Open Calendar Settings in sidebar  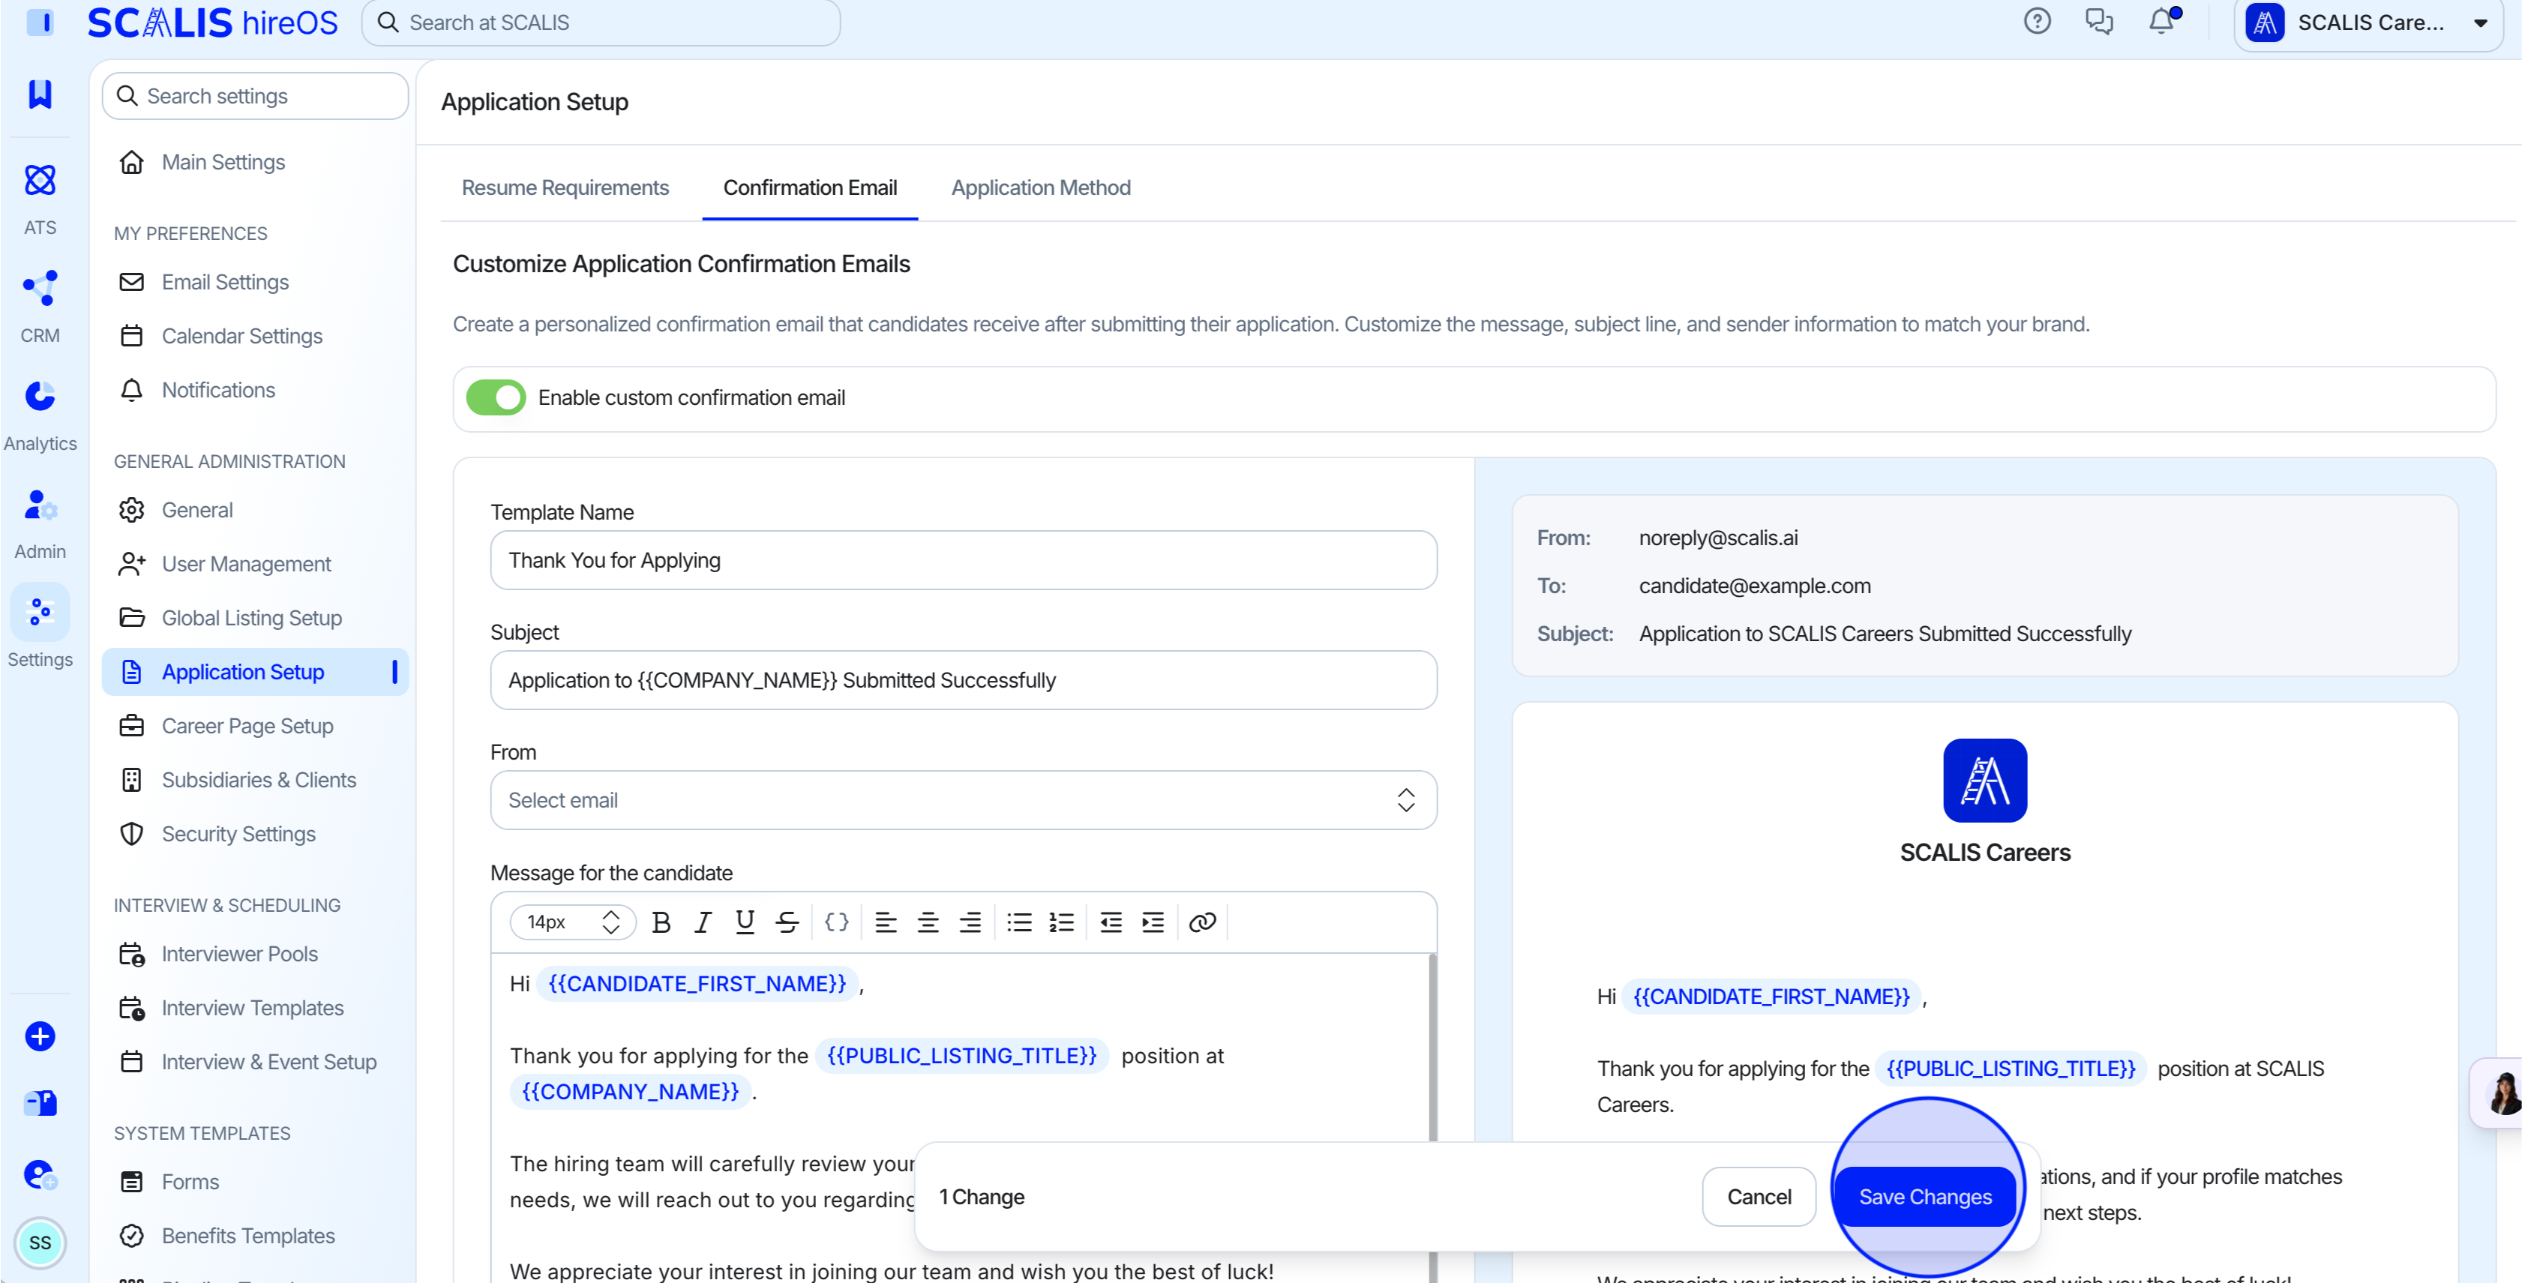[255, 336]
